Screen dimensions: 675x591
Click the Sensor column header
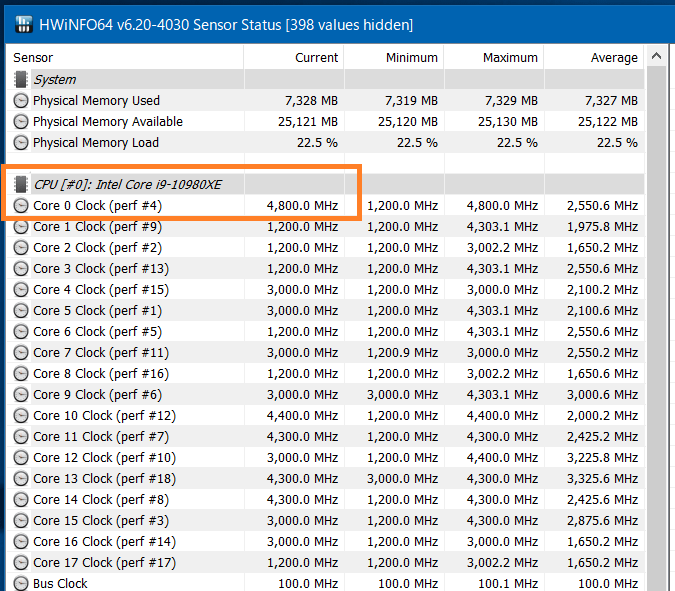pyautogui.click(x=125, y=57)
